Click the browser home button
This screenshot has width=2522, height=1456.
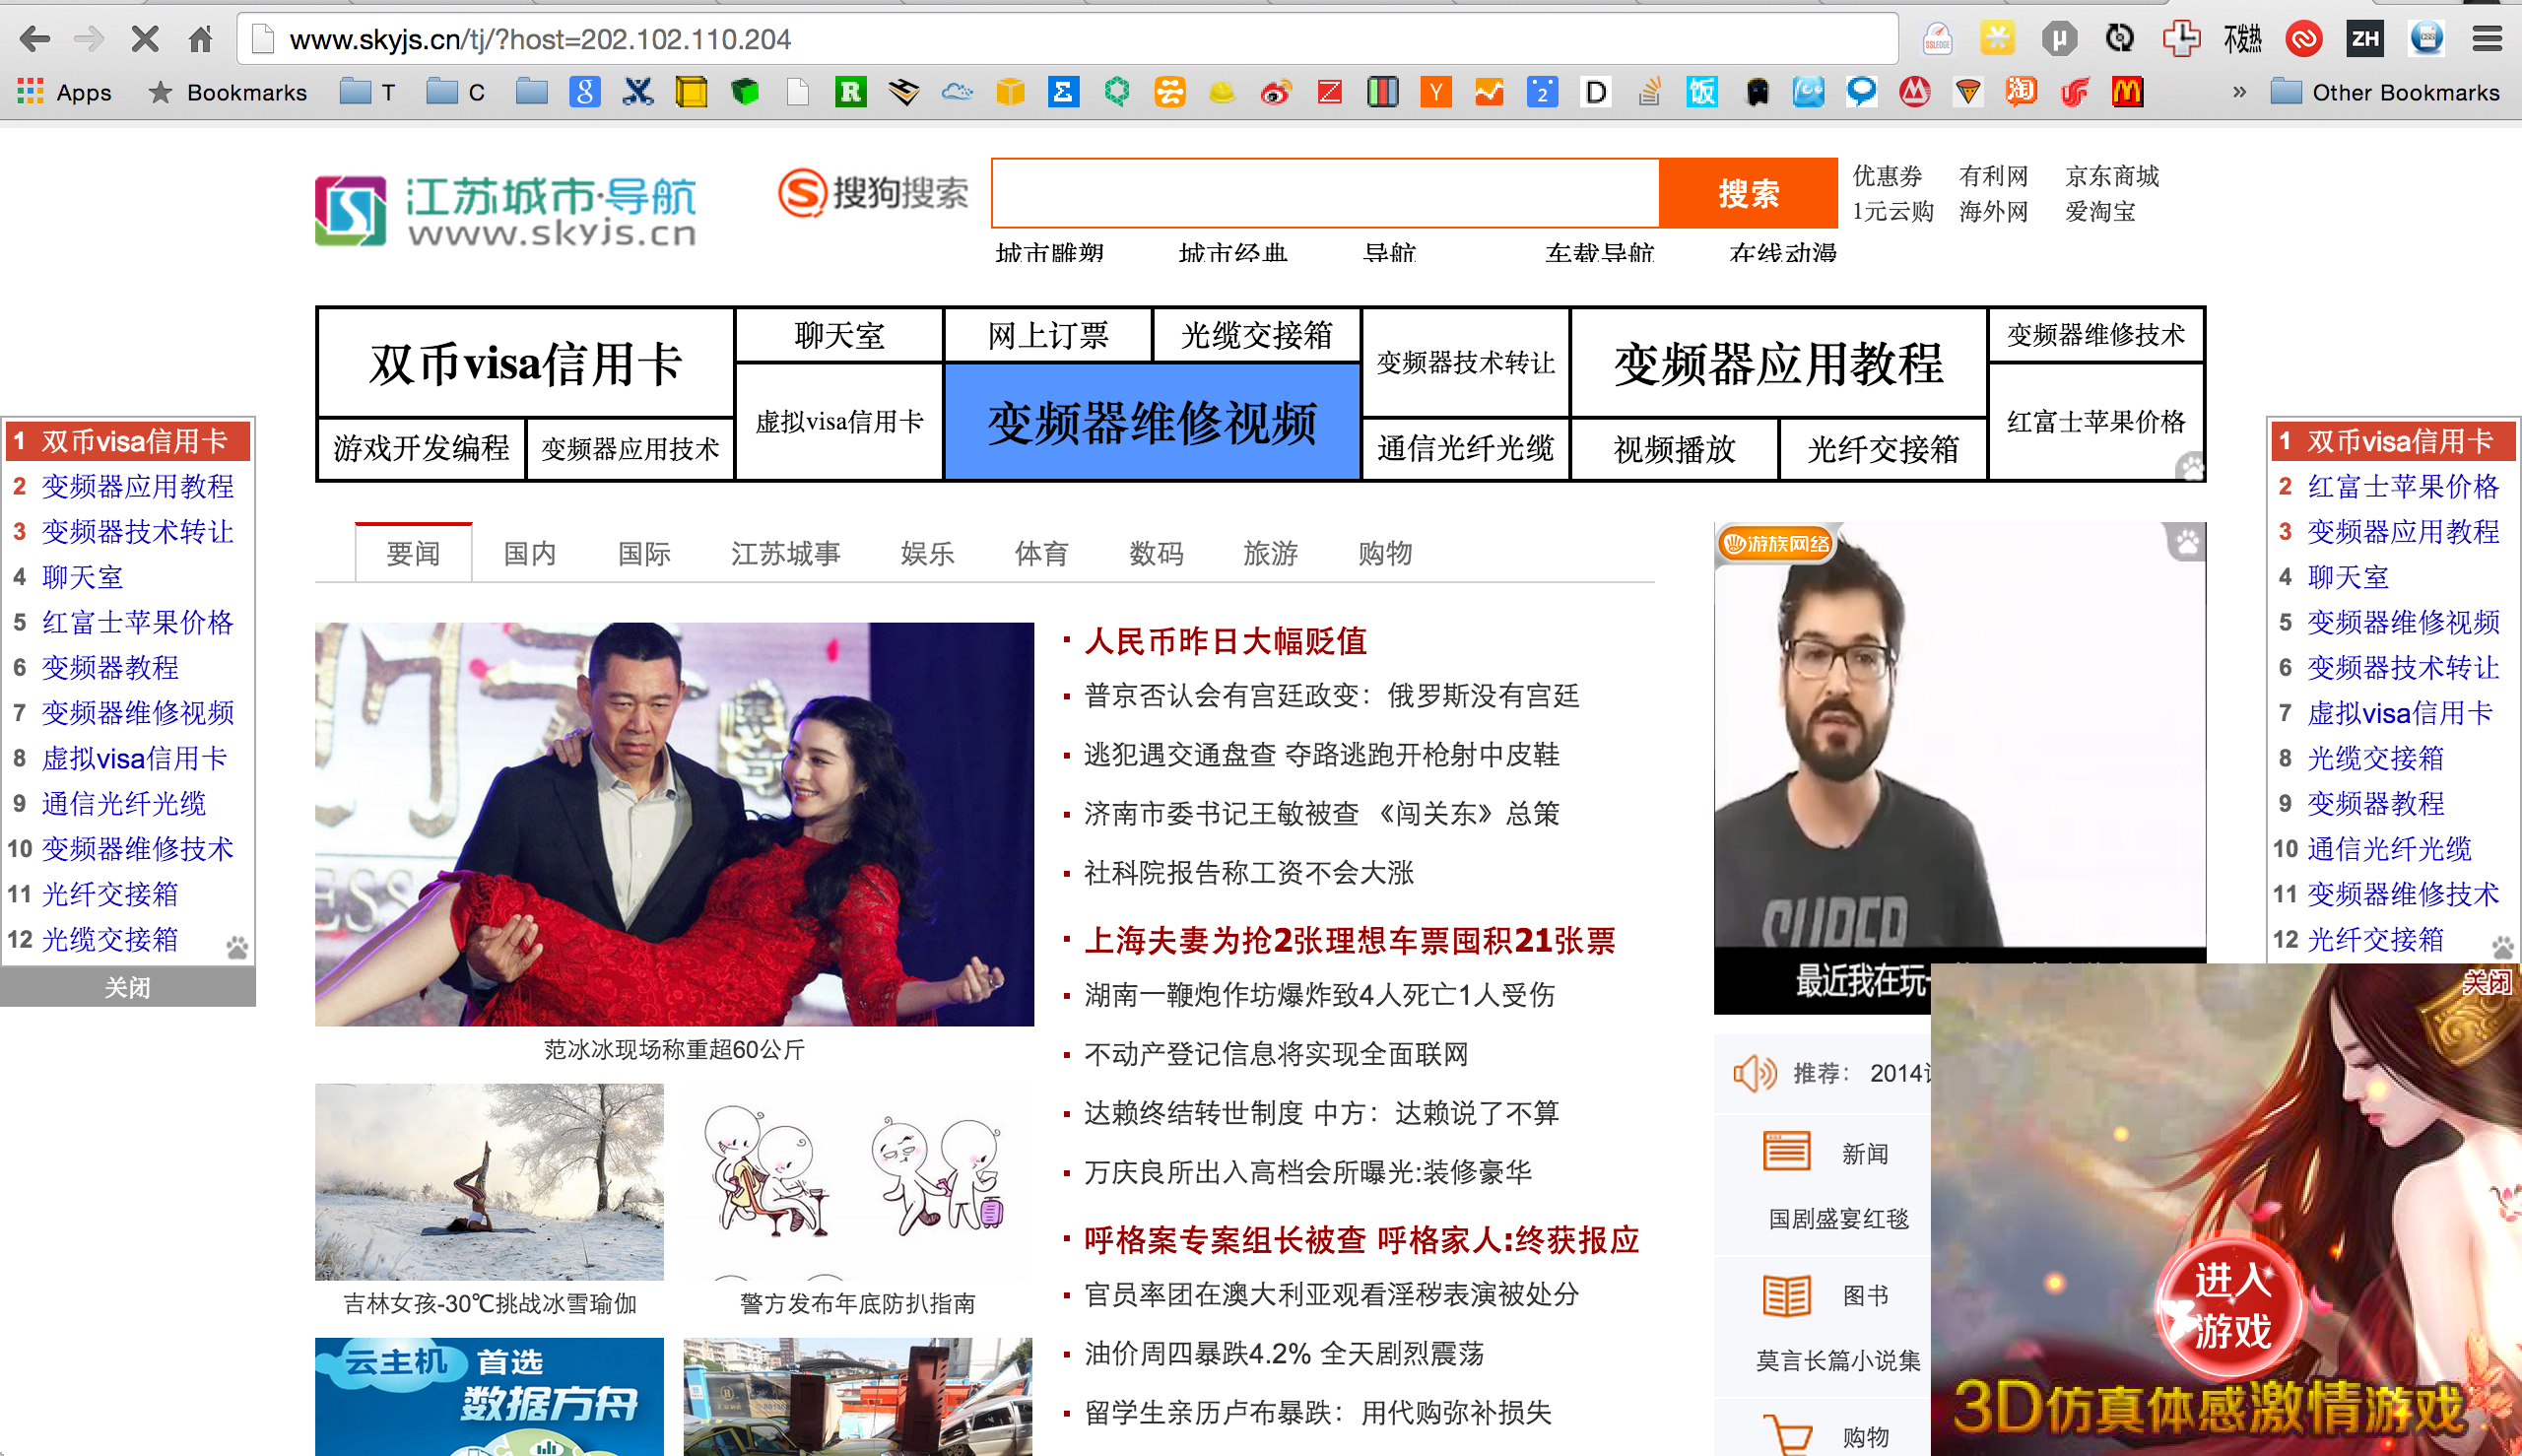(x=200, y=39)
